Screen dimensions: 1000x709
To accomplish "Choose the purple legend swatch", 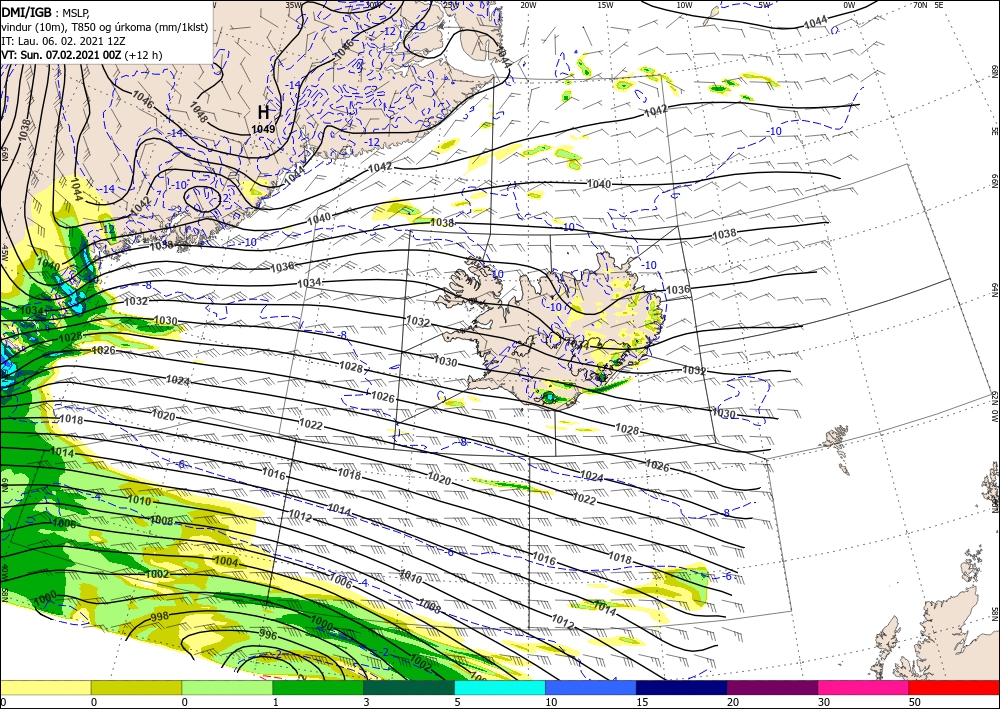I will [x=772, y=687].
